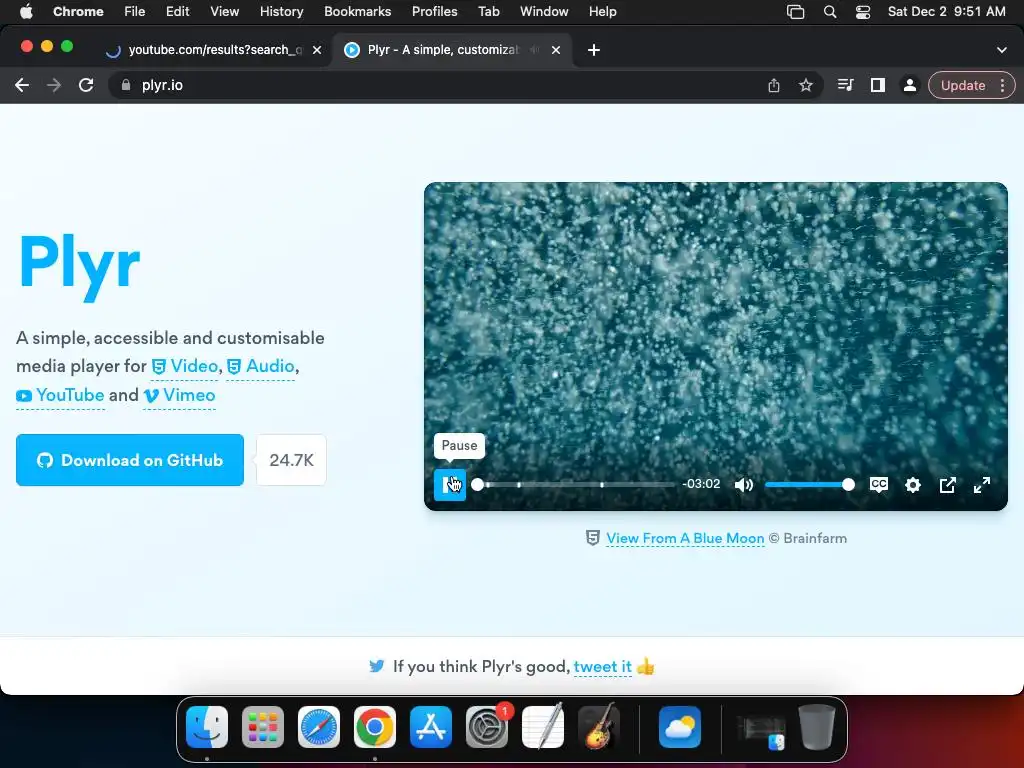Screen dimensions: 1024x768
Task: Select the Audio link
Action: coord(261,366)
